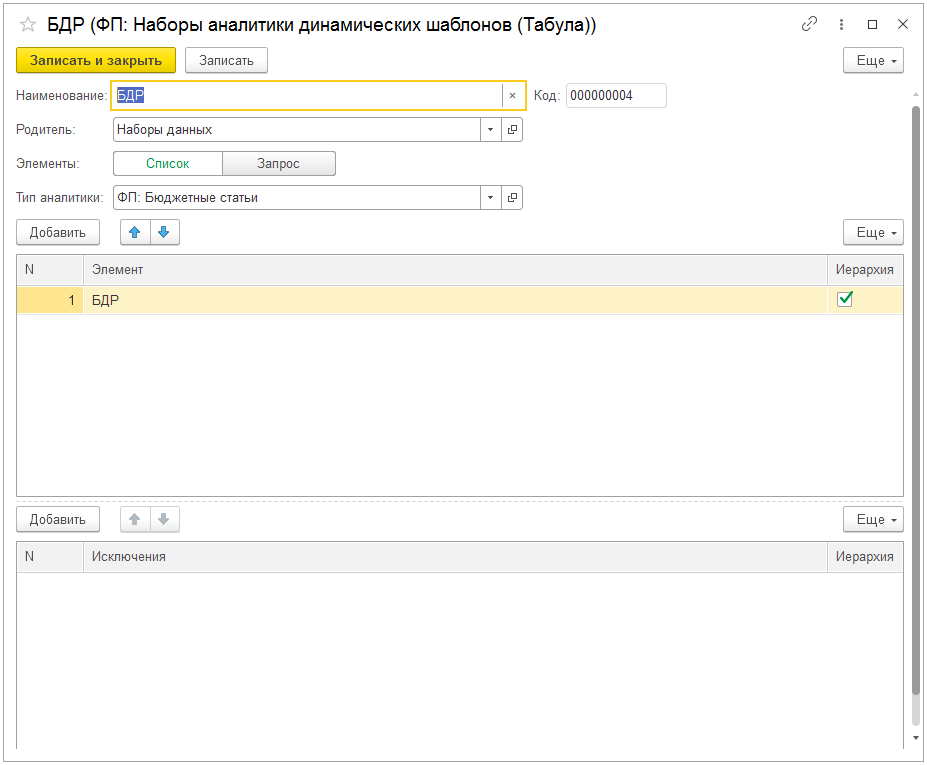This screenshot has height=765, width=927.
Task: Click the Записать button
Action: (x=226, y=60)
